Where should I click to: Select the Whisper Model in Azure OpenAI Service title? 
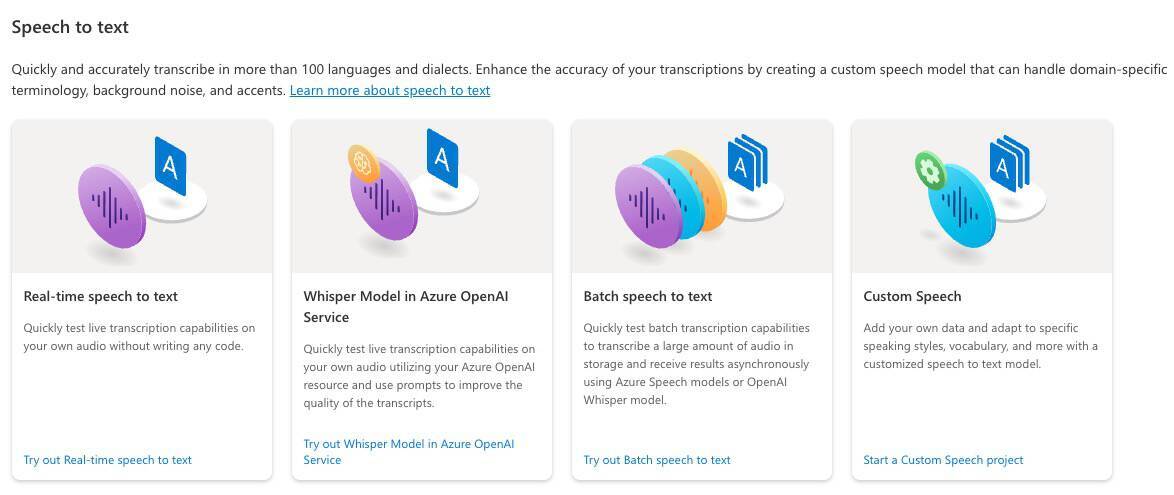point(410,306)
